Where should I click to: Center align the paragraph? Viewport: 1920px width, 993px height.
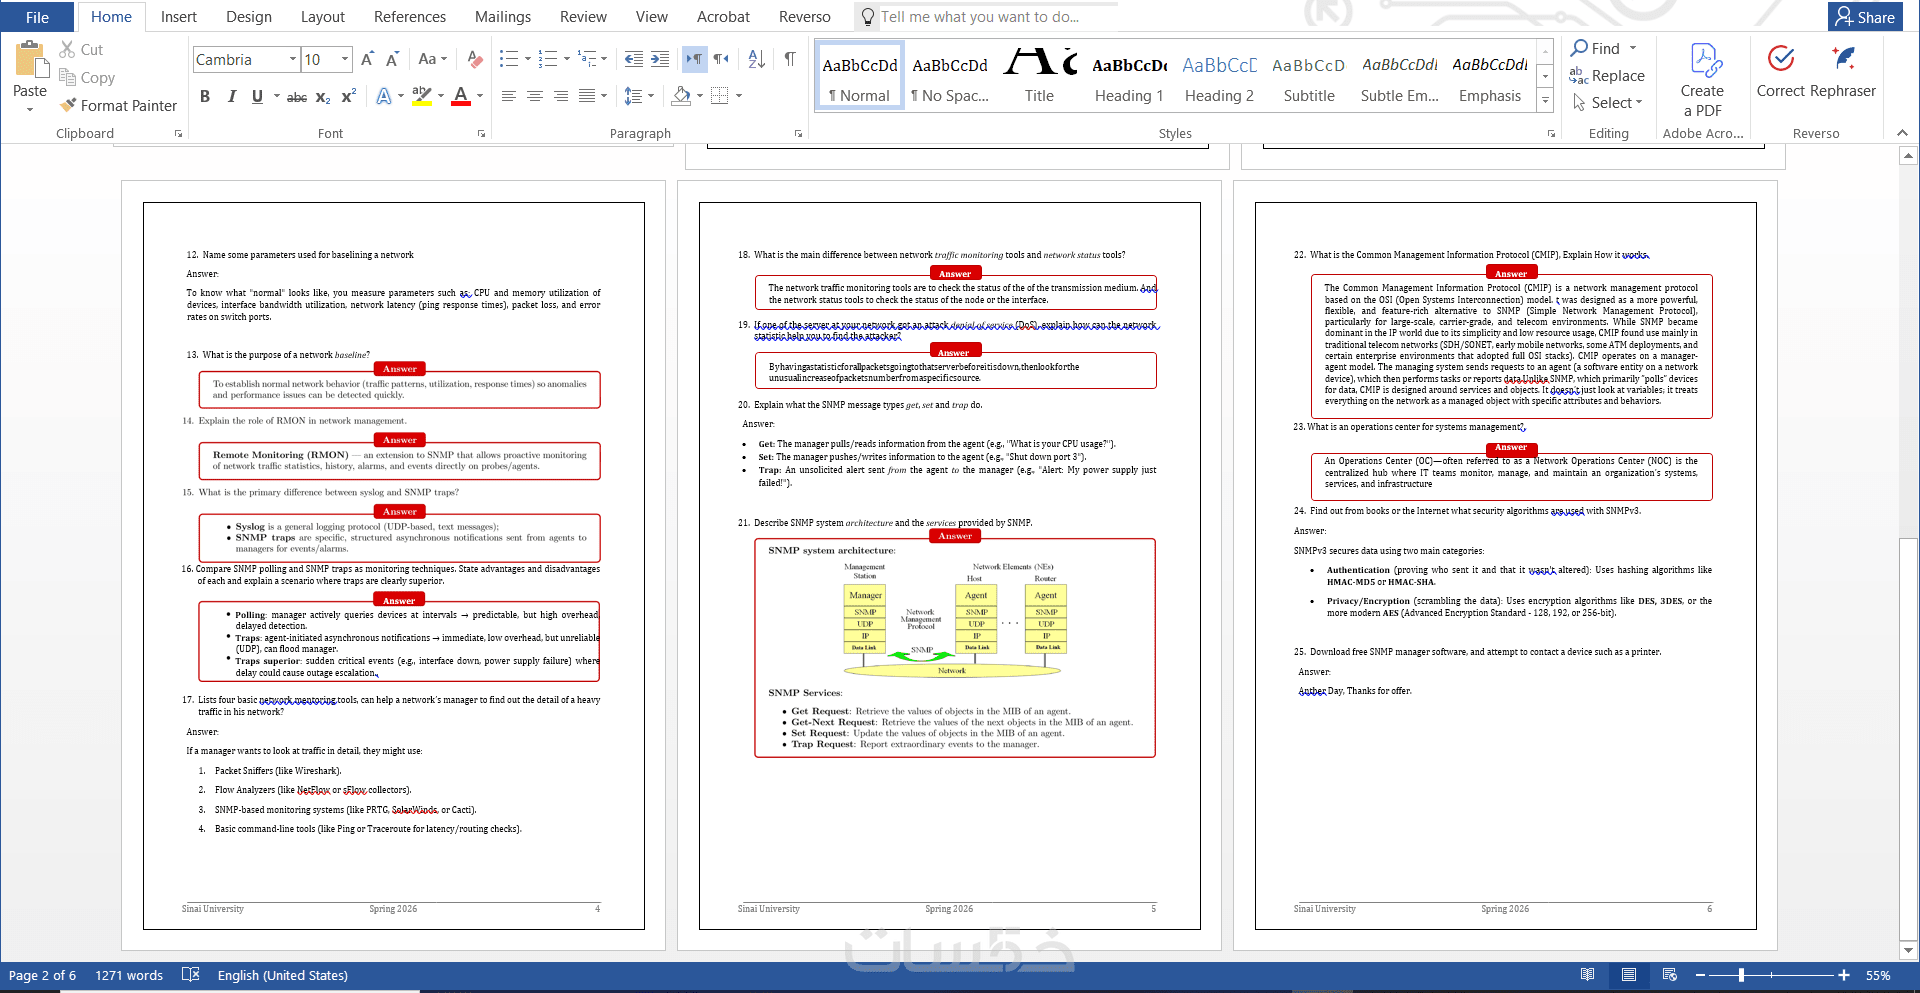click(x=534, y=97)
